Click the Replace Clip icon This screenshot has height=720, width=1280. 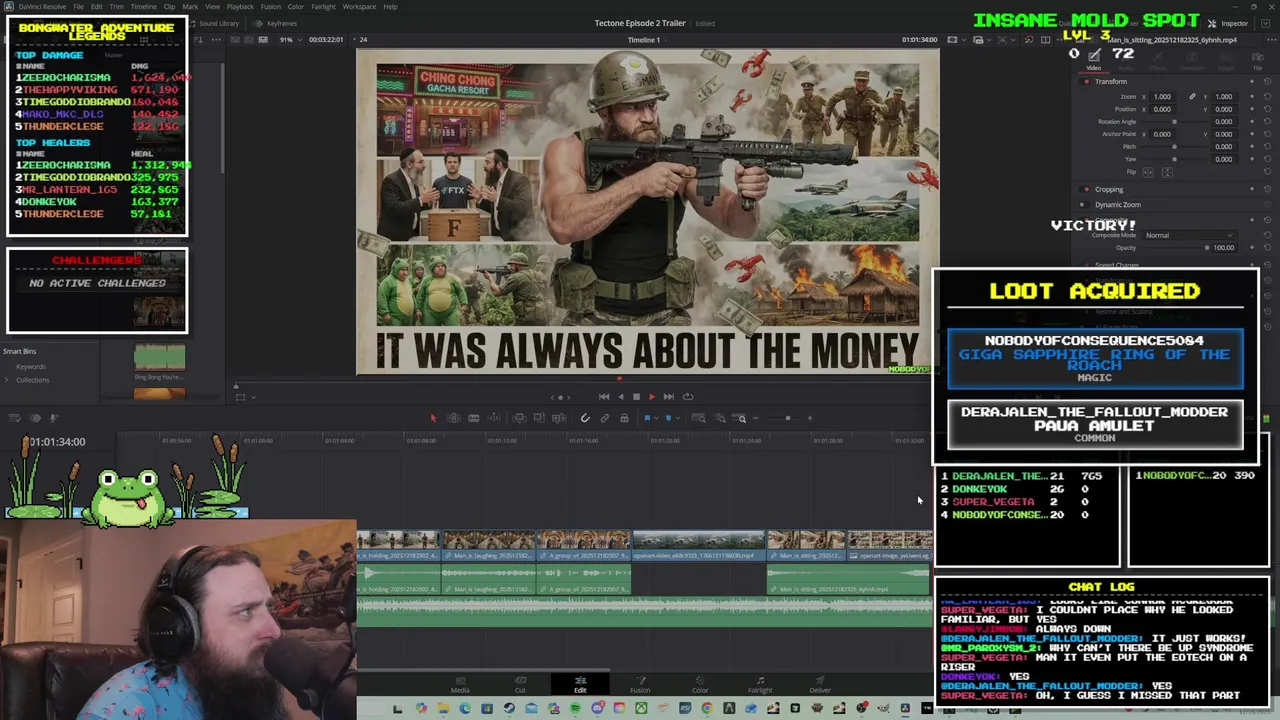559,418
